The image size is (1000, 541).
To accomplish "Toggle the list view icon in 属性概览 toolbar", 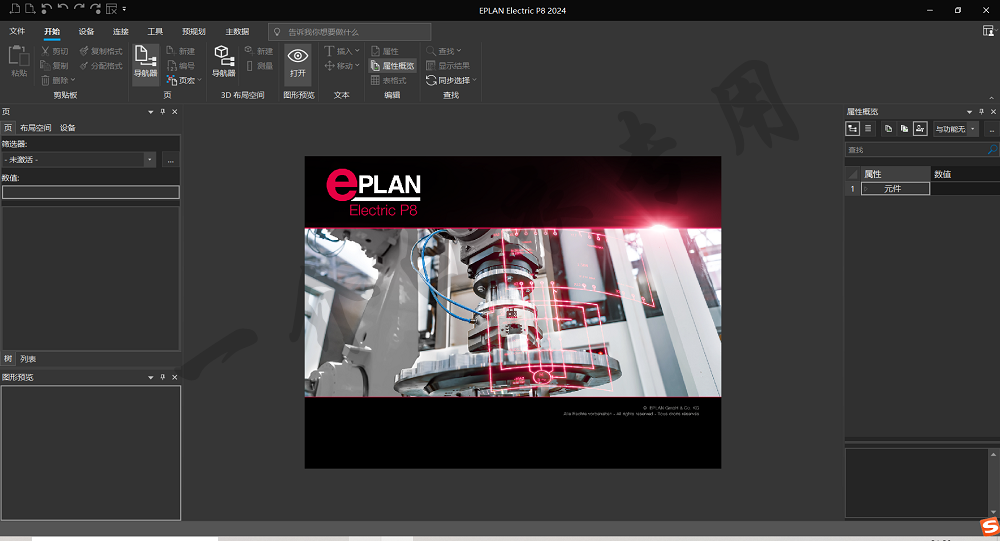I will (868, 129).
